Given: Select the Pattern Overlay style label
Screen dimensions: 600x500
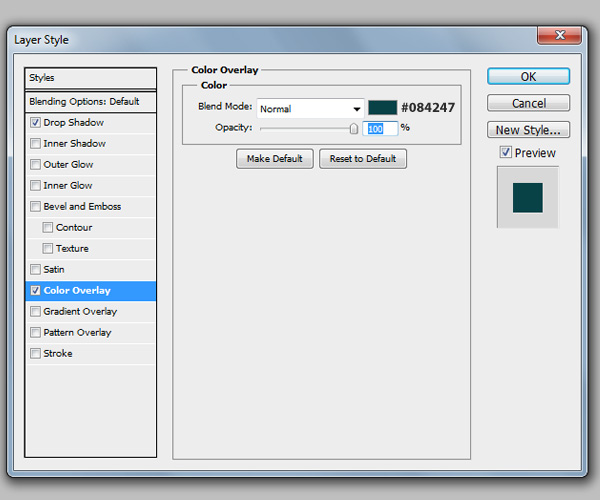Looking at the screenshot, I should coord(77,332).
